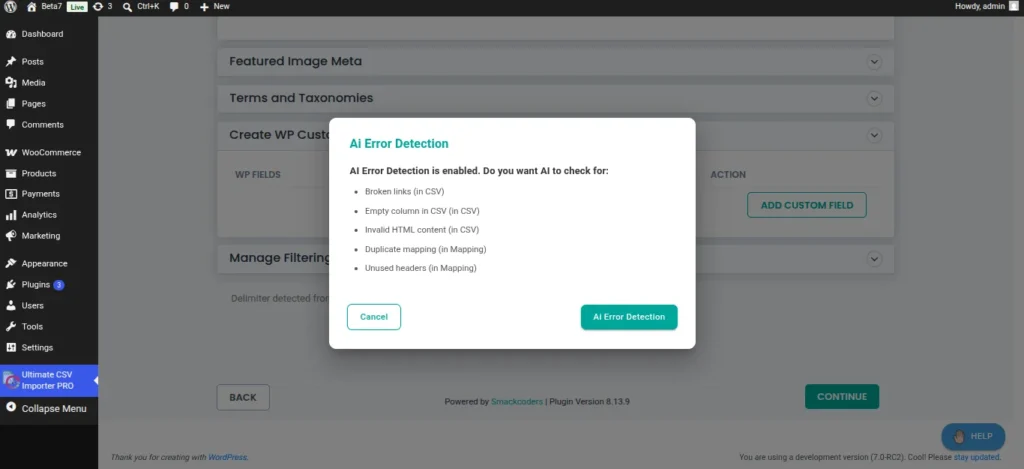The width and height of the screenshot is (1024, 469).
Task: Click the Analytics bar chart icon
Action: [10, 215]
